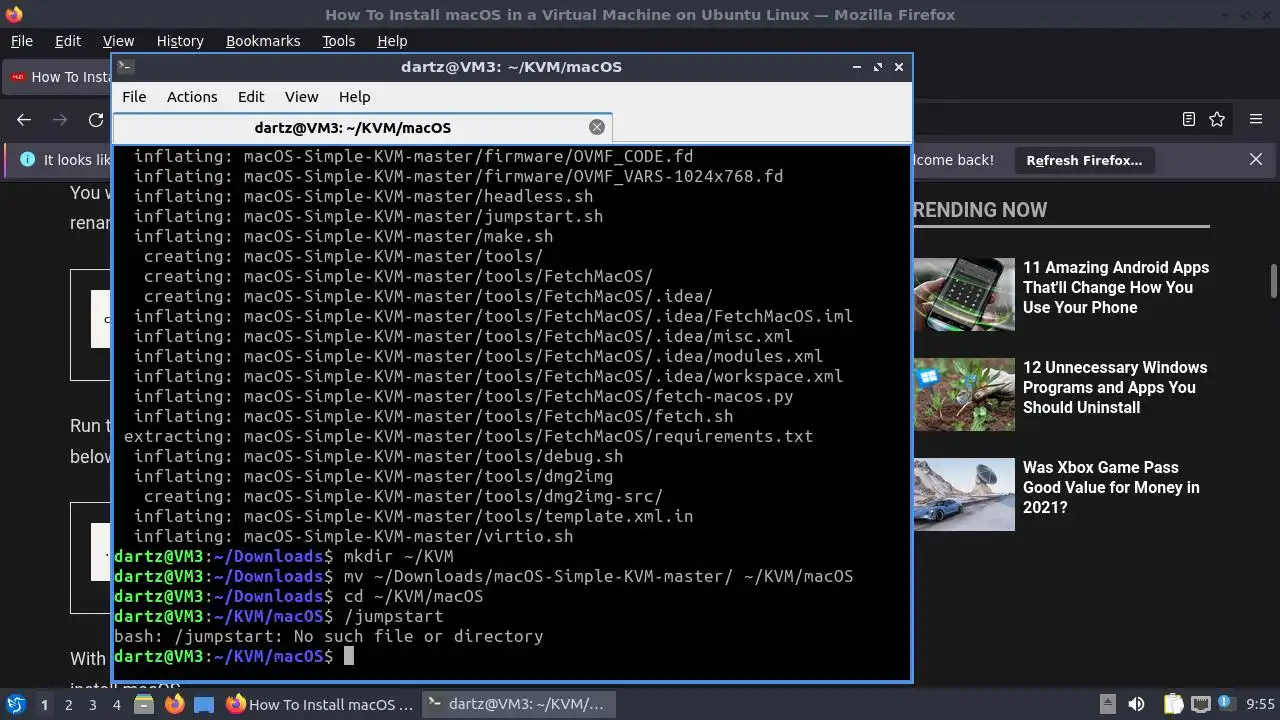
Task: Click the line 'mkdir ~/KVM' in terminal
Action: coord(399,556)
